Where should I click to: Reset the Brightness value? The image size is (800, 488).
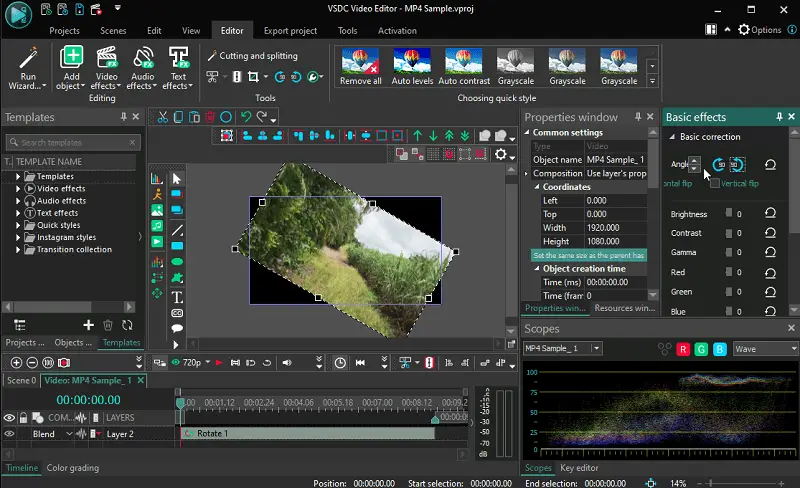coord(770,214)
